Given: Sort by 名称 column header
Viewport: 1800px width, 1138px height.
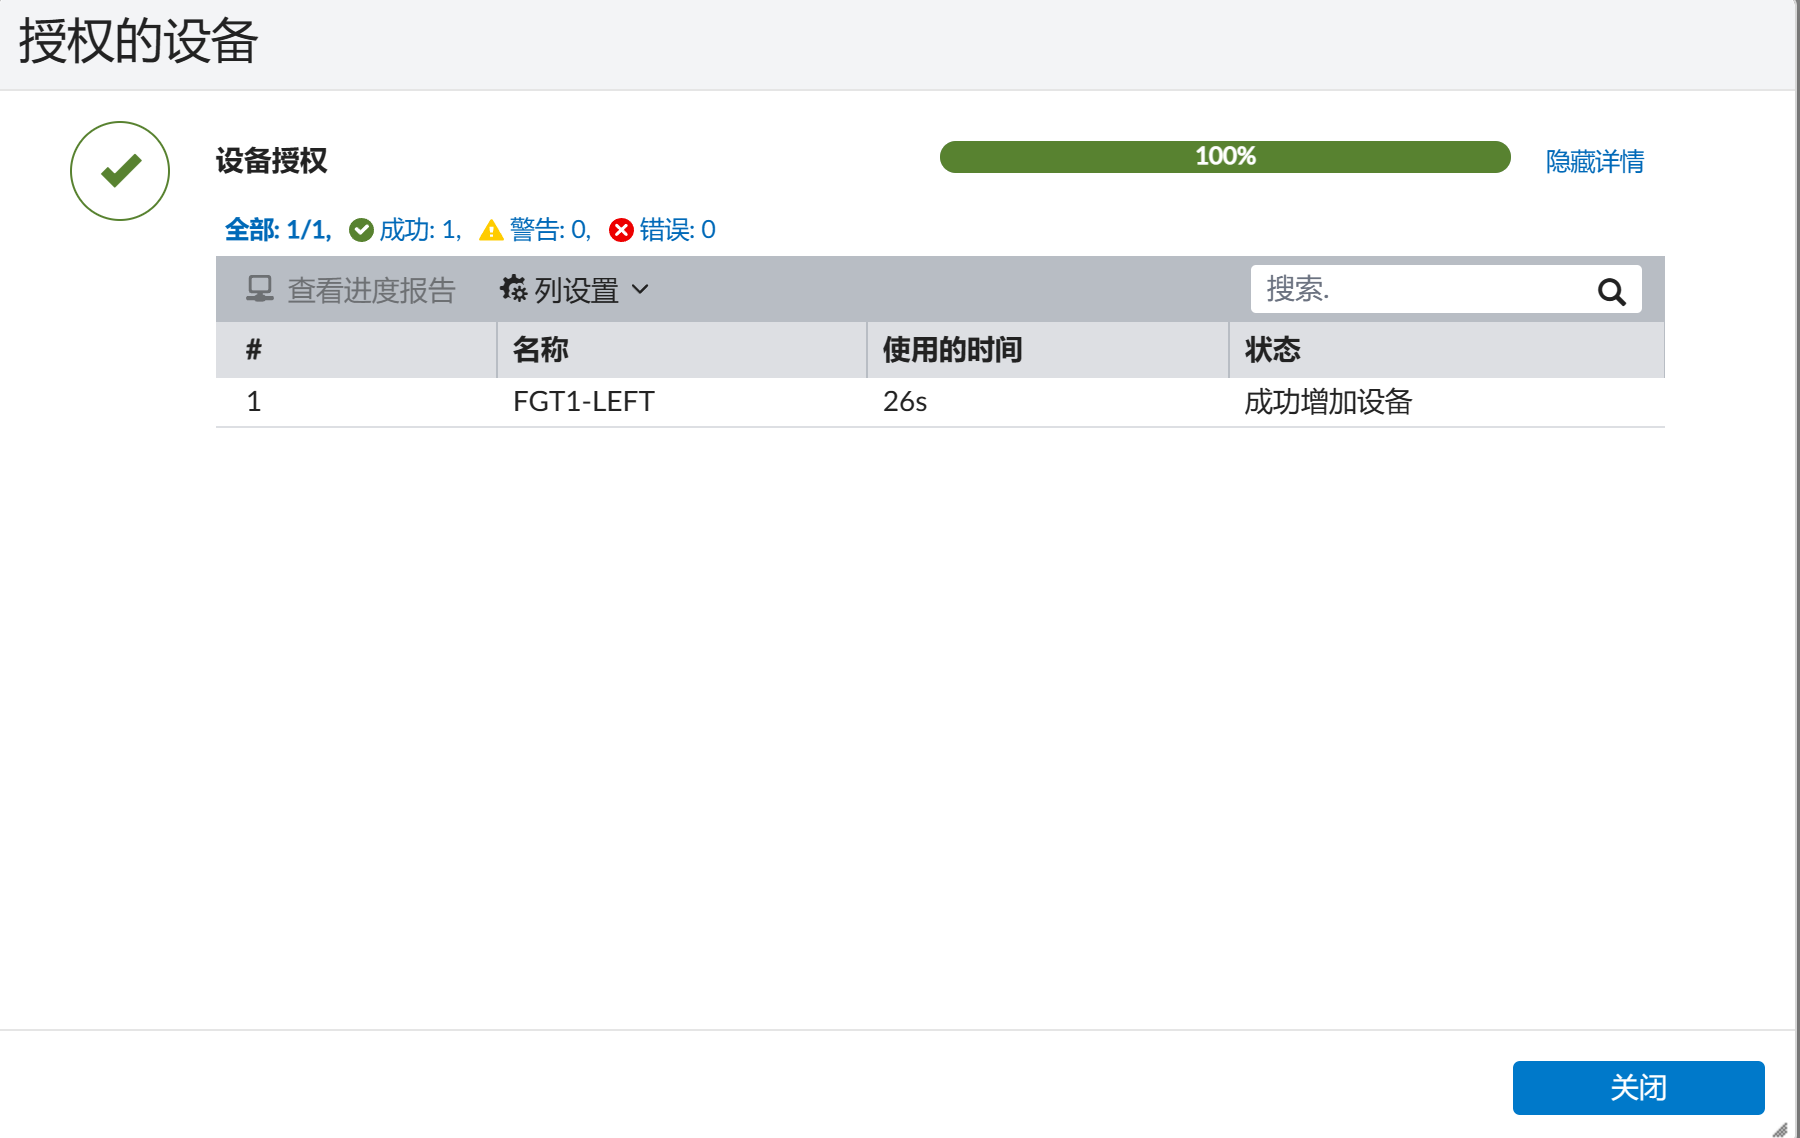Looking at the screenshot, I should (x=541, y=350).
